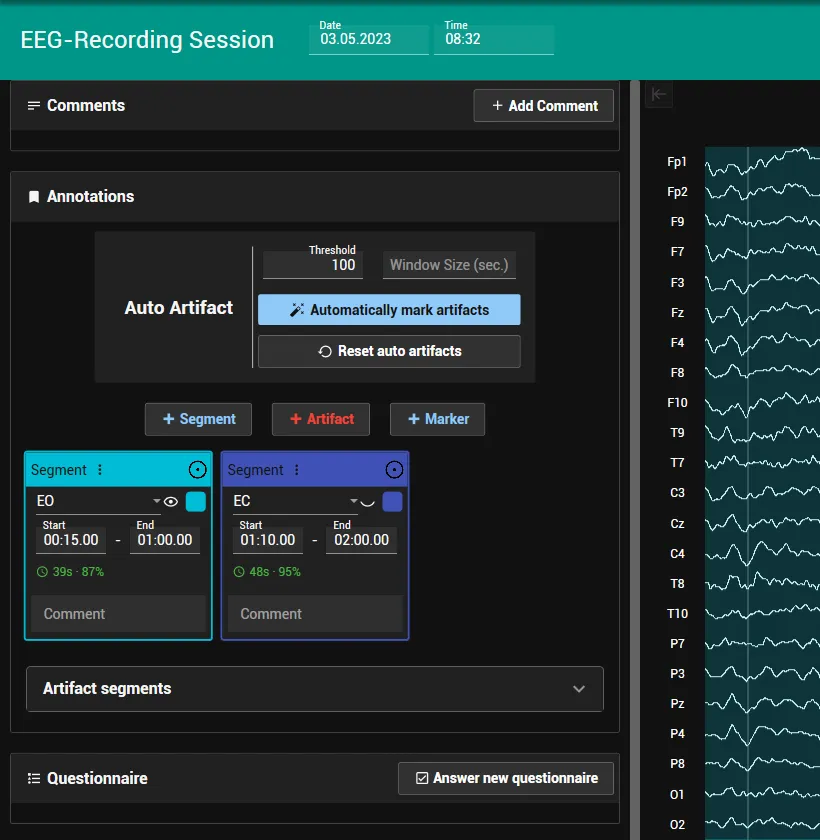
Task: Click the Fp1 channel label
Action: (x=676, y=162)
